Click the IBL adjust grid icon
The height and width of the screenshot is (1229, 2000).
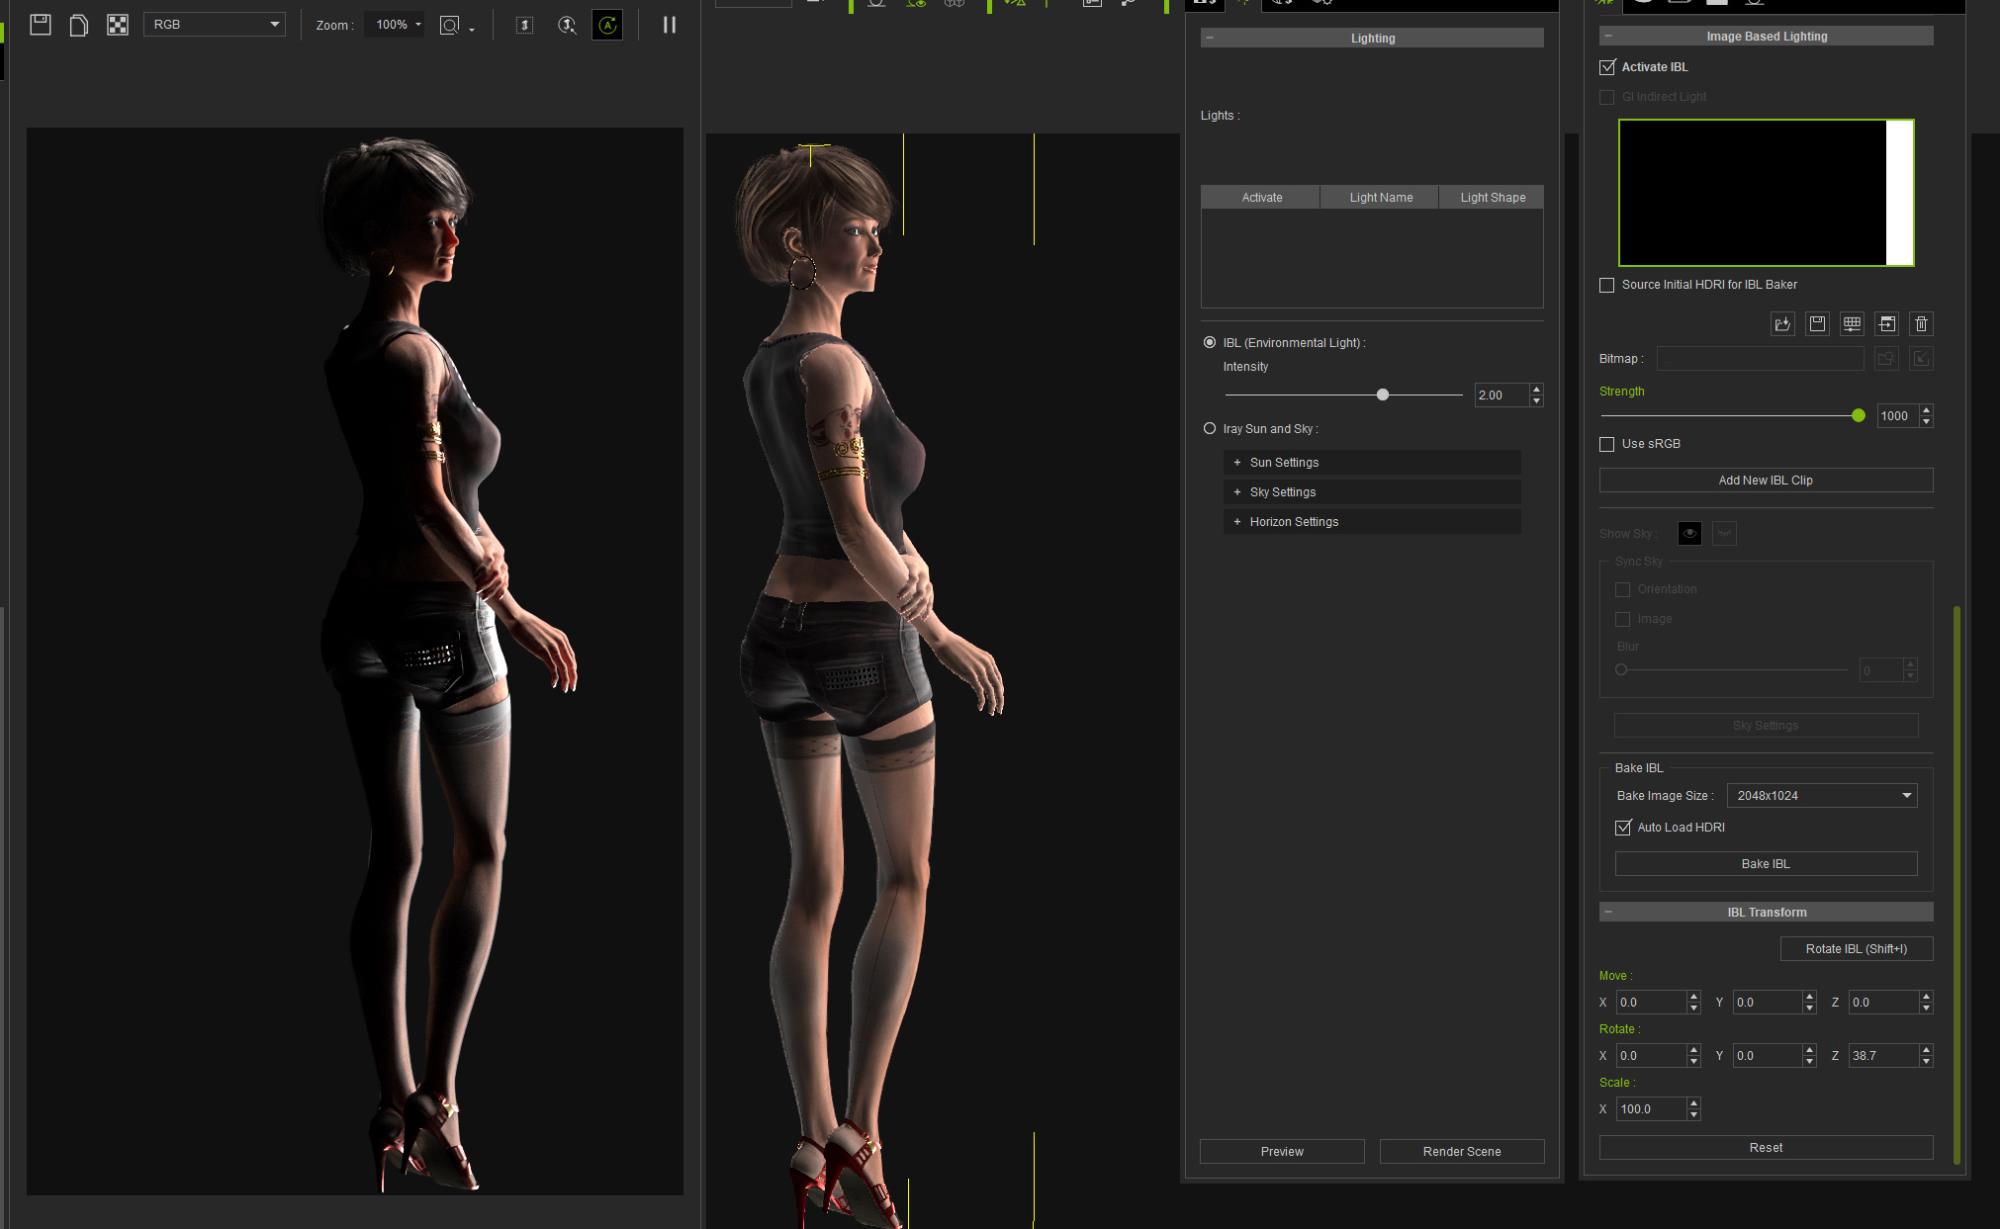coord(1852,324)
